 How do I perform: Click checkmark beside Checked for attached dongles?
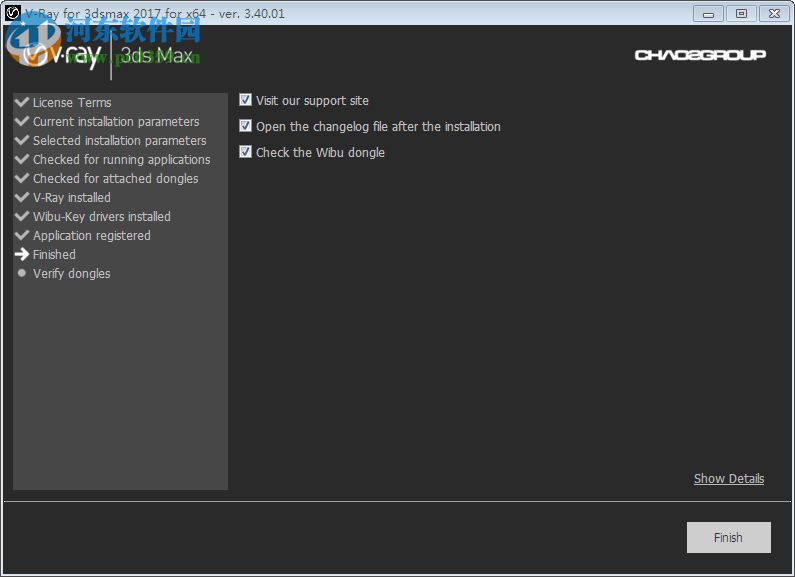(22, 178)
